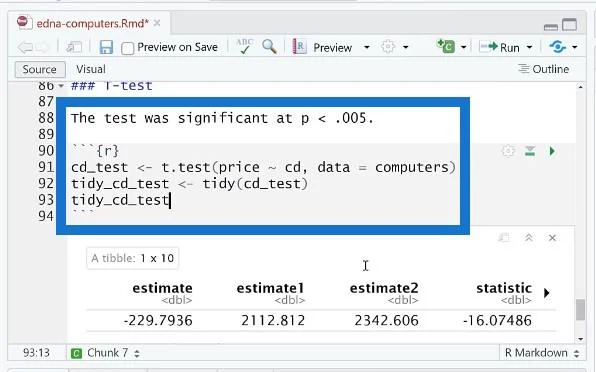This screenshot has height=372, width=596.
Task: Maximize the source pane
Action: 569,25
